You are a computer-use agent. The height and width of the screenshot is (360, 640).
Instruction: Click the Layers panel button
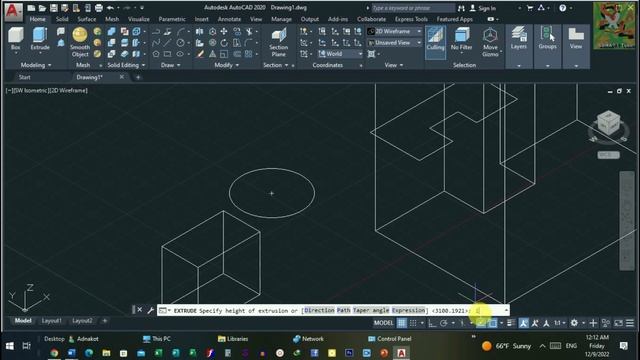point(519,39)
